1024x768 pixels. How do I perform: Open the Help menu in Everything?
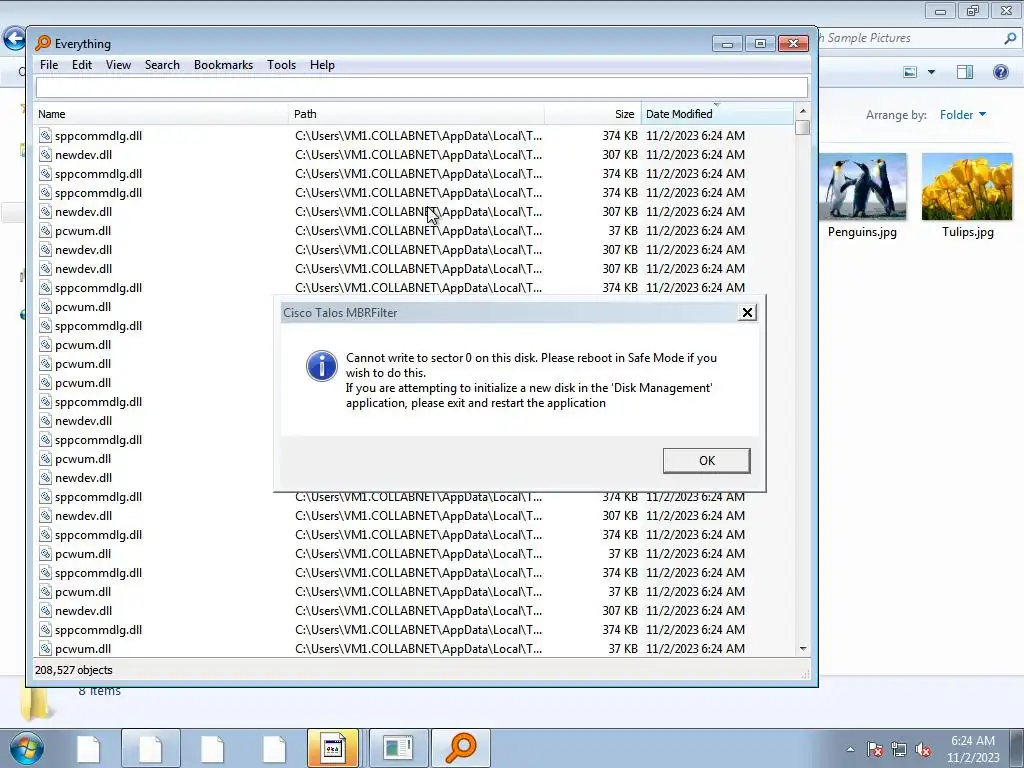click(x=322, y=65)
